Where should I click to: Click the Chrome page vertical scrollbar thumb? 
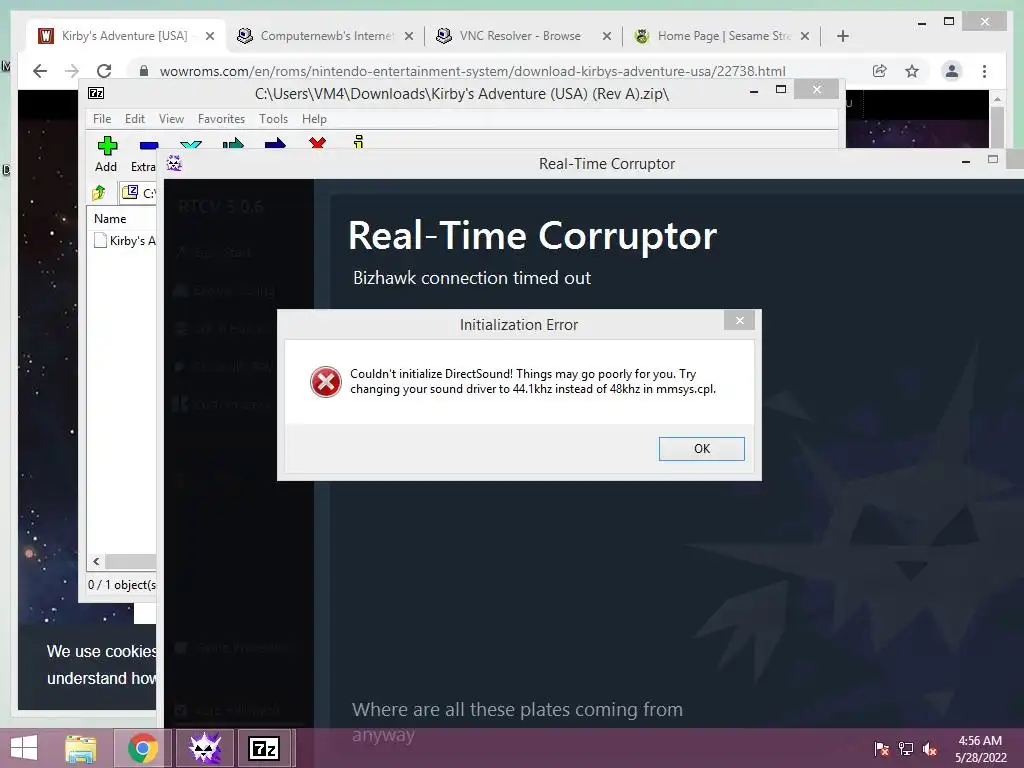(x=997, y=125)
